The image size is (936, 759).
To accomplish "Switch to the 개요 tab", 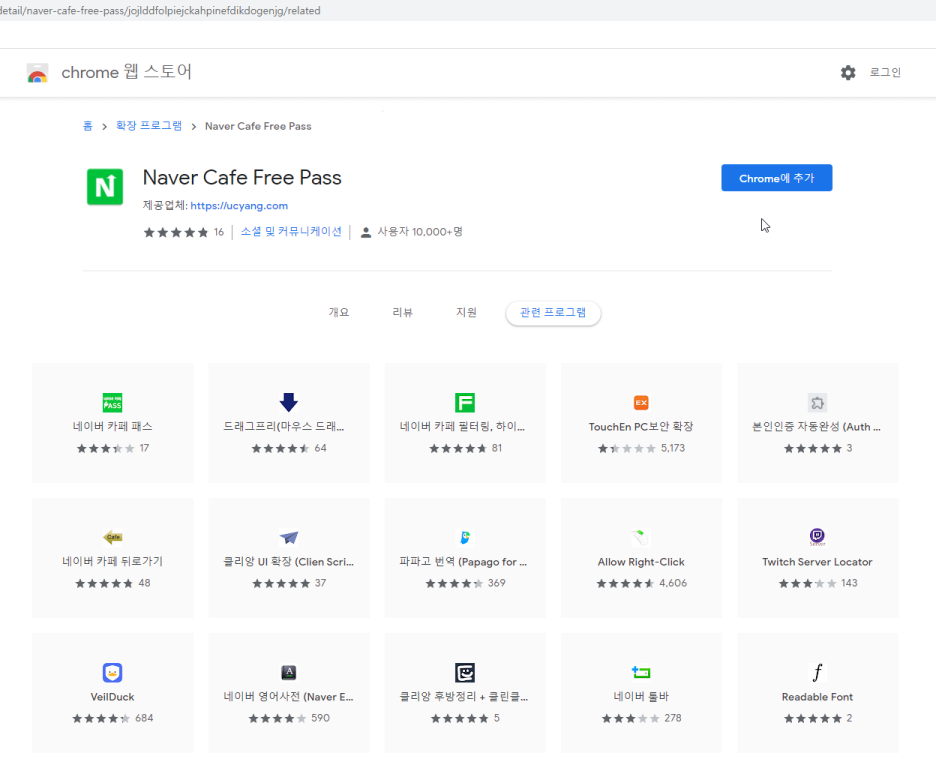I will point(338,312).
